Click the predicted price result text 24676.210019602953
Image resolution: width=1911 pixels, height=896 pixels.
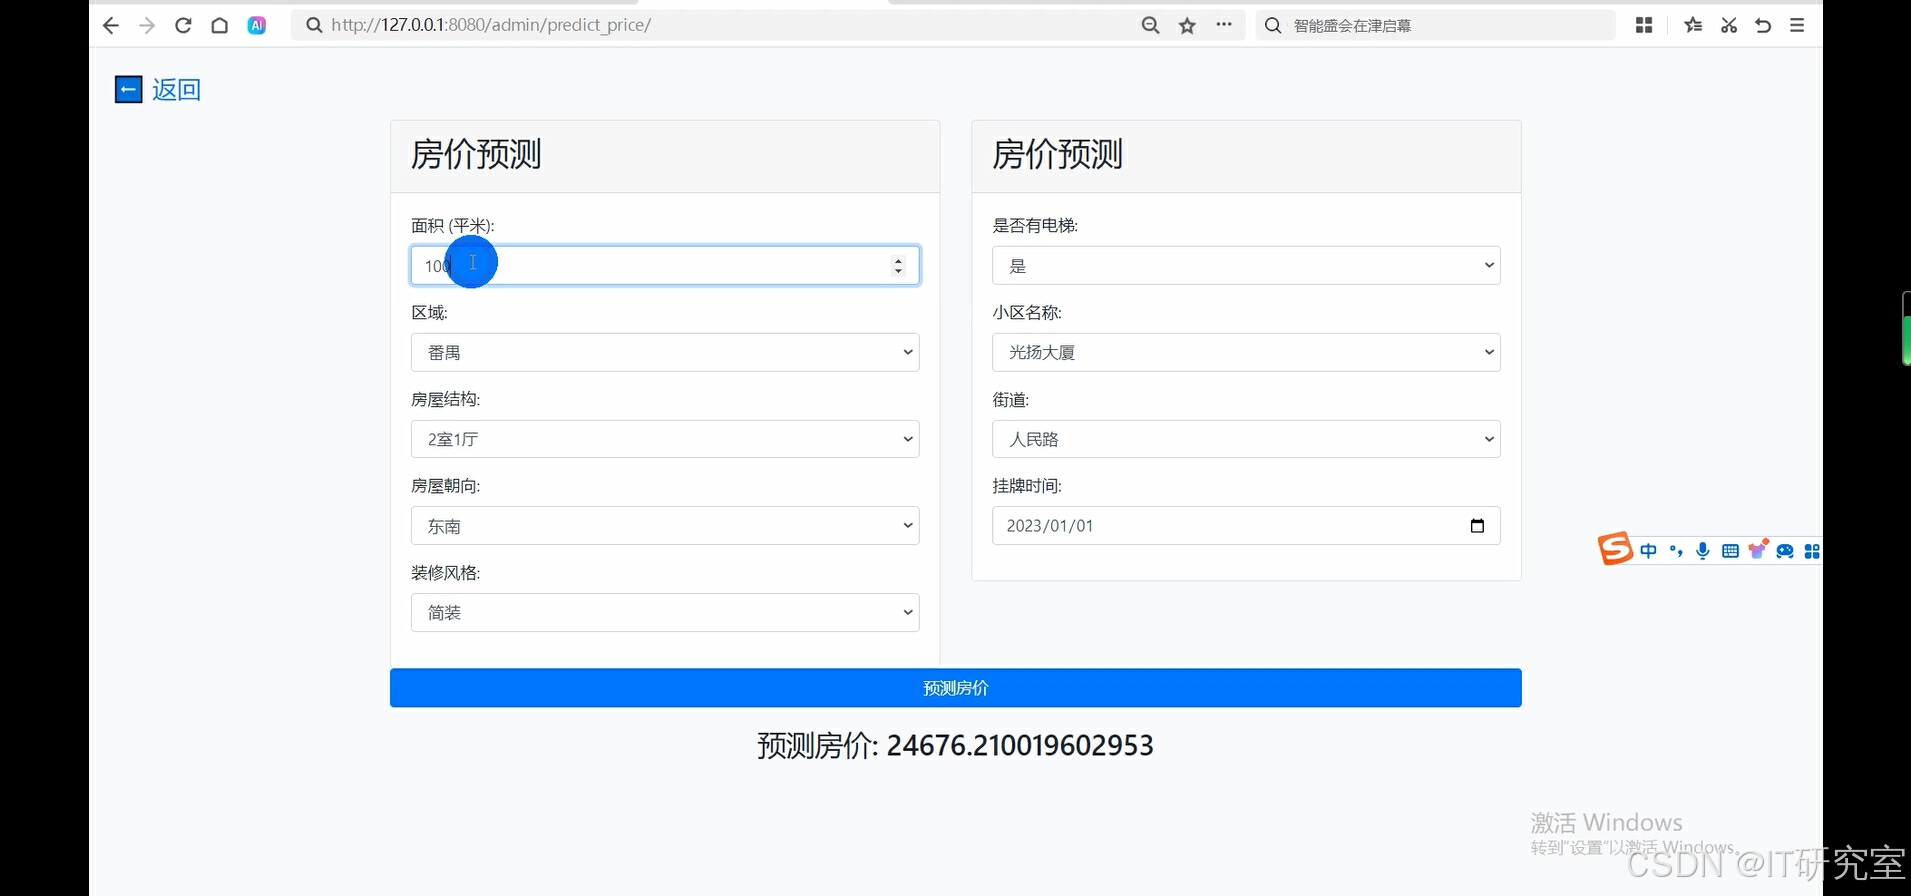pyautogui.click(x=1020, y=746)
